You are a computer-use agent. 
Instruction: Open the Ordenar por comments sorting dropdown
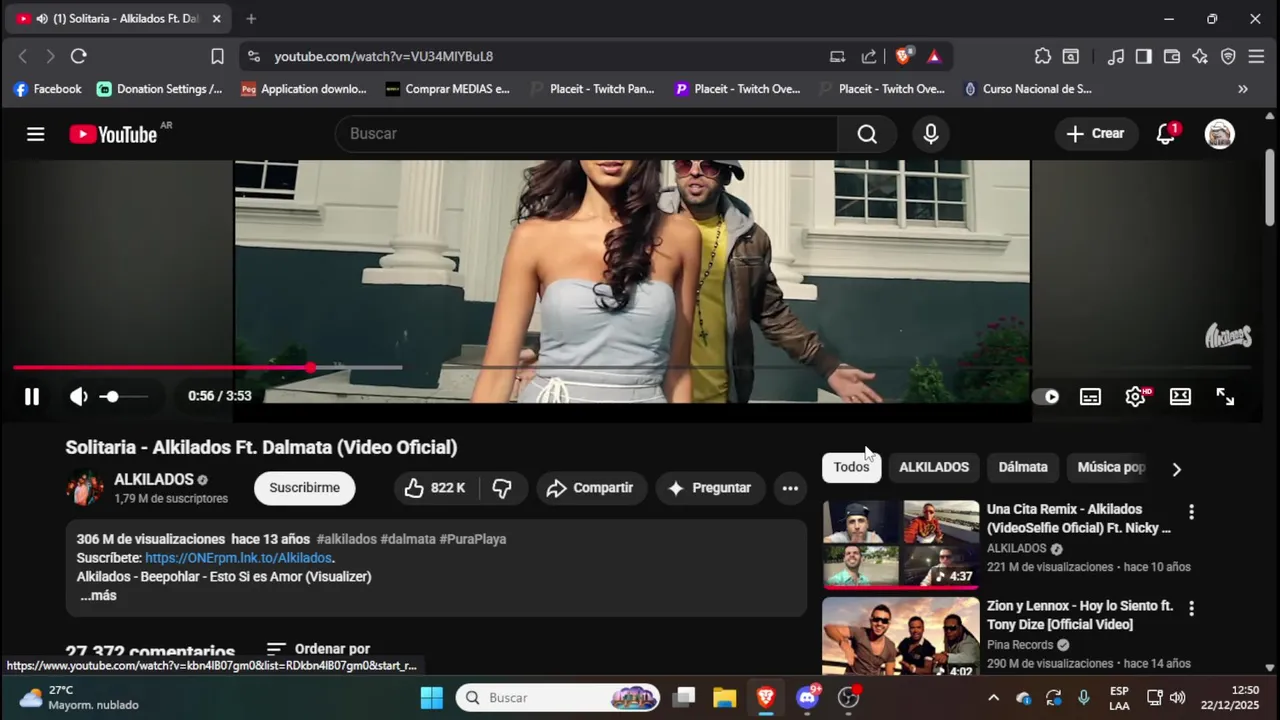(x=318, y=649)
